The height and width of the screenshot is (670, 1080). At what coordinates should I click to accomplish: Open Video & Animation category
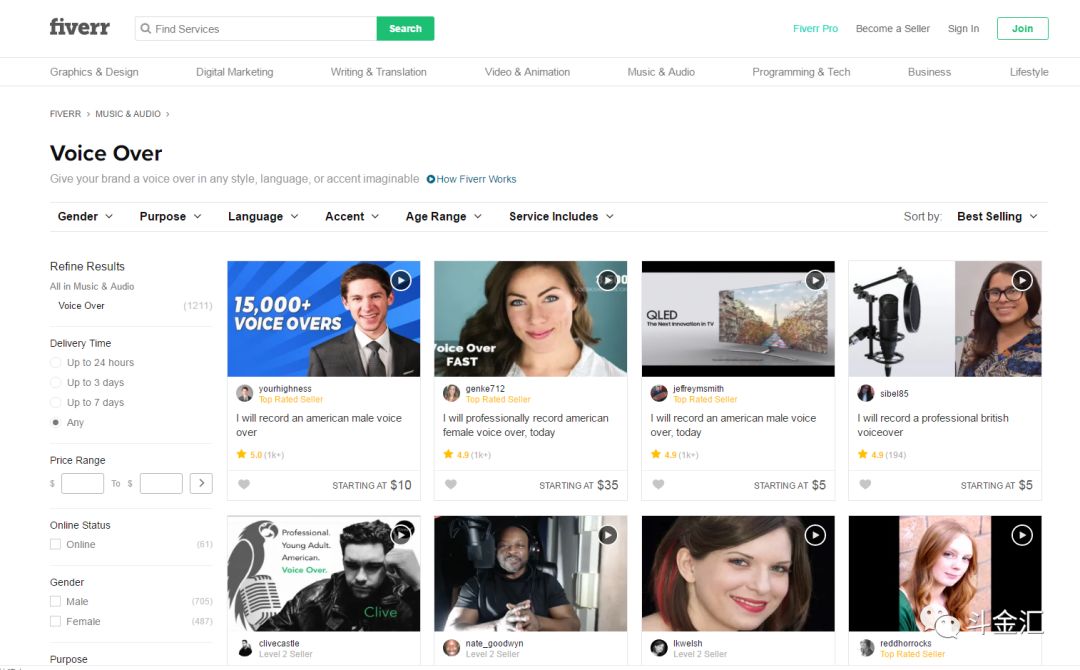tap(527, 72)
